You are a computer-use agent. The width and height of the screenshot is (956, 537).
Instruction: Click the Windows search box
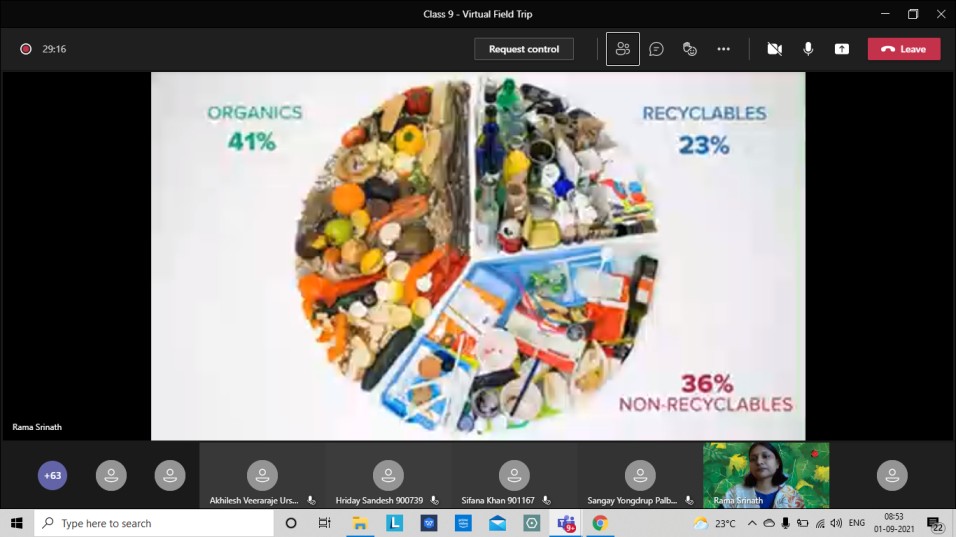(155, 523)
